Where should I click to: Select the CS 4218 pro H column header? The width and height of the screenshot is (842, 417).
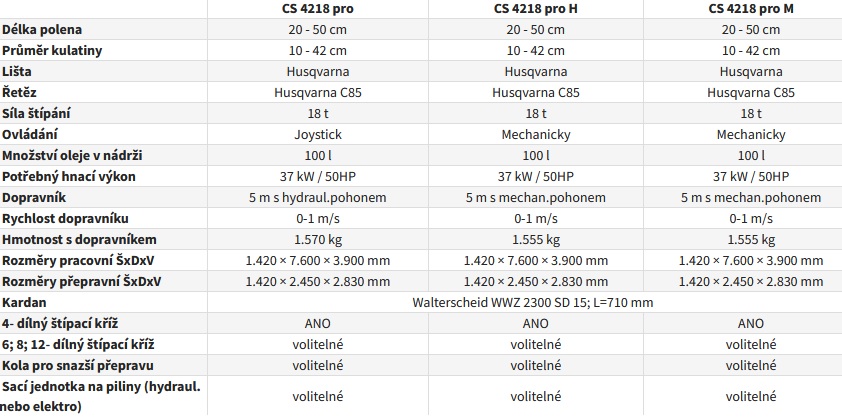pos(535,9)
